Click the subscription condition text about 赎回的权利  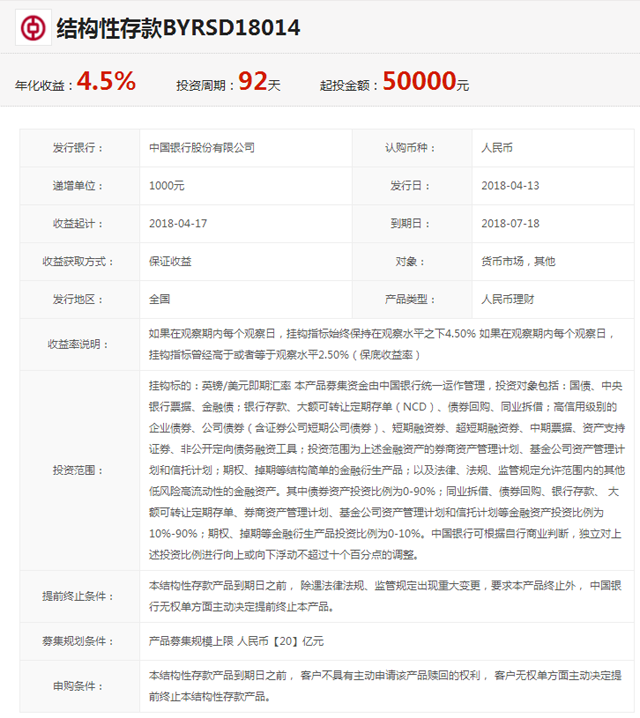click(385, 686)
